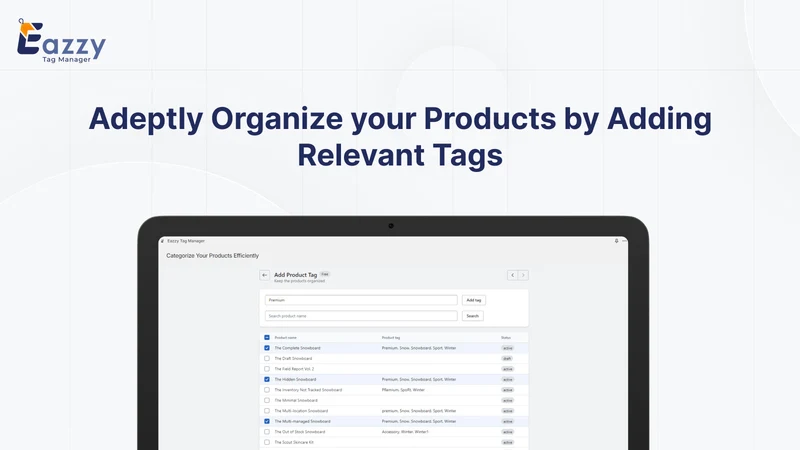Click tags cell of The Out of Stock Snowboard
This screenshot has height=450, width=800.
tap(405, 432)
